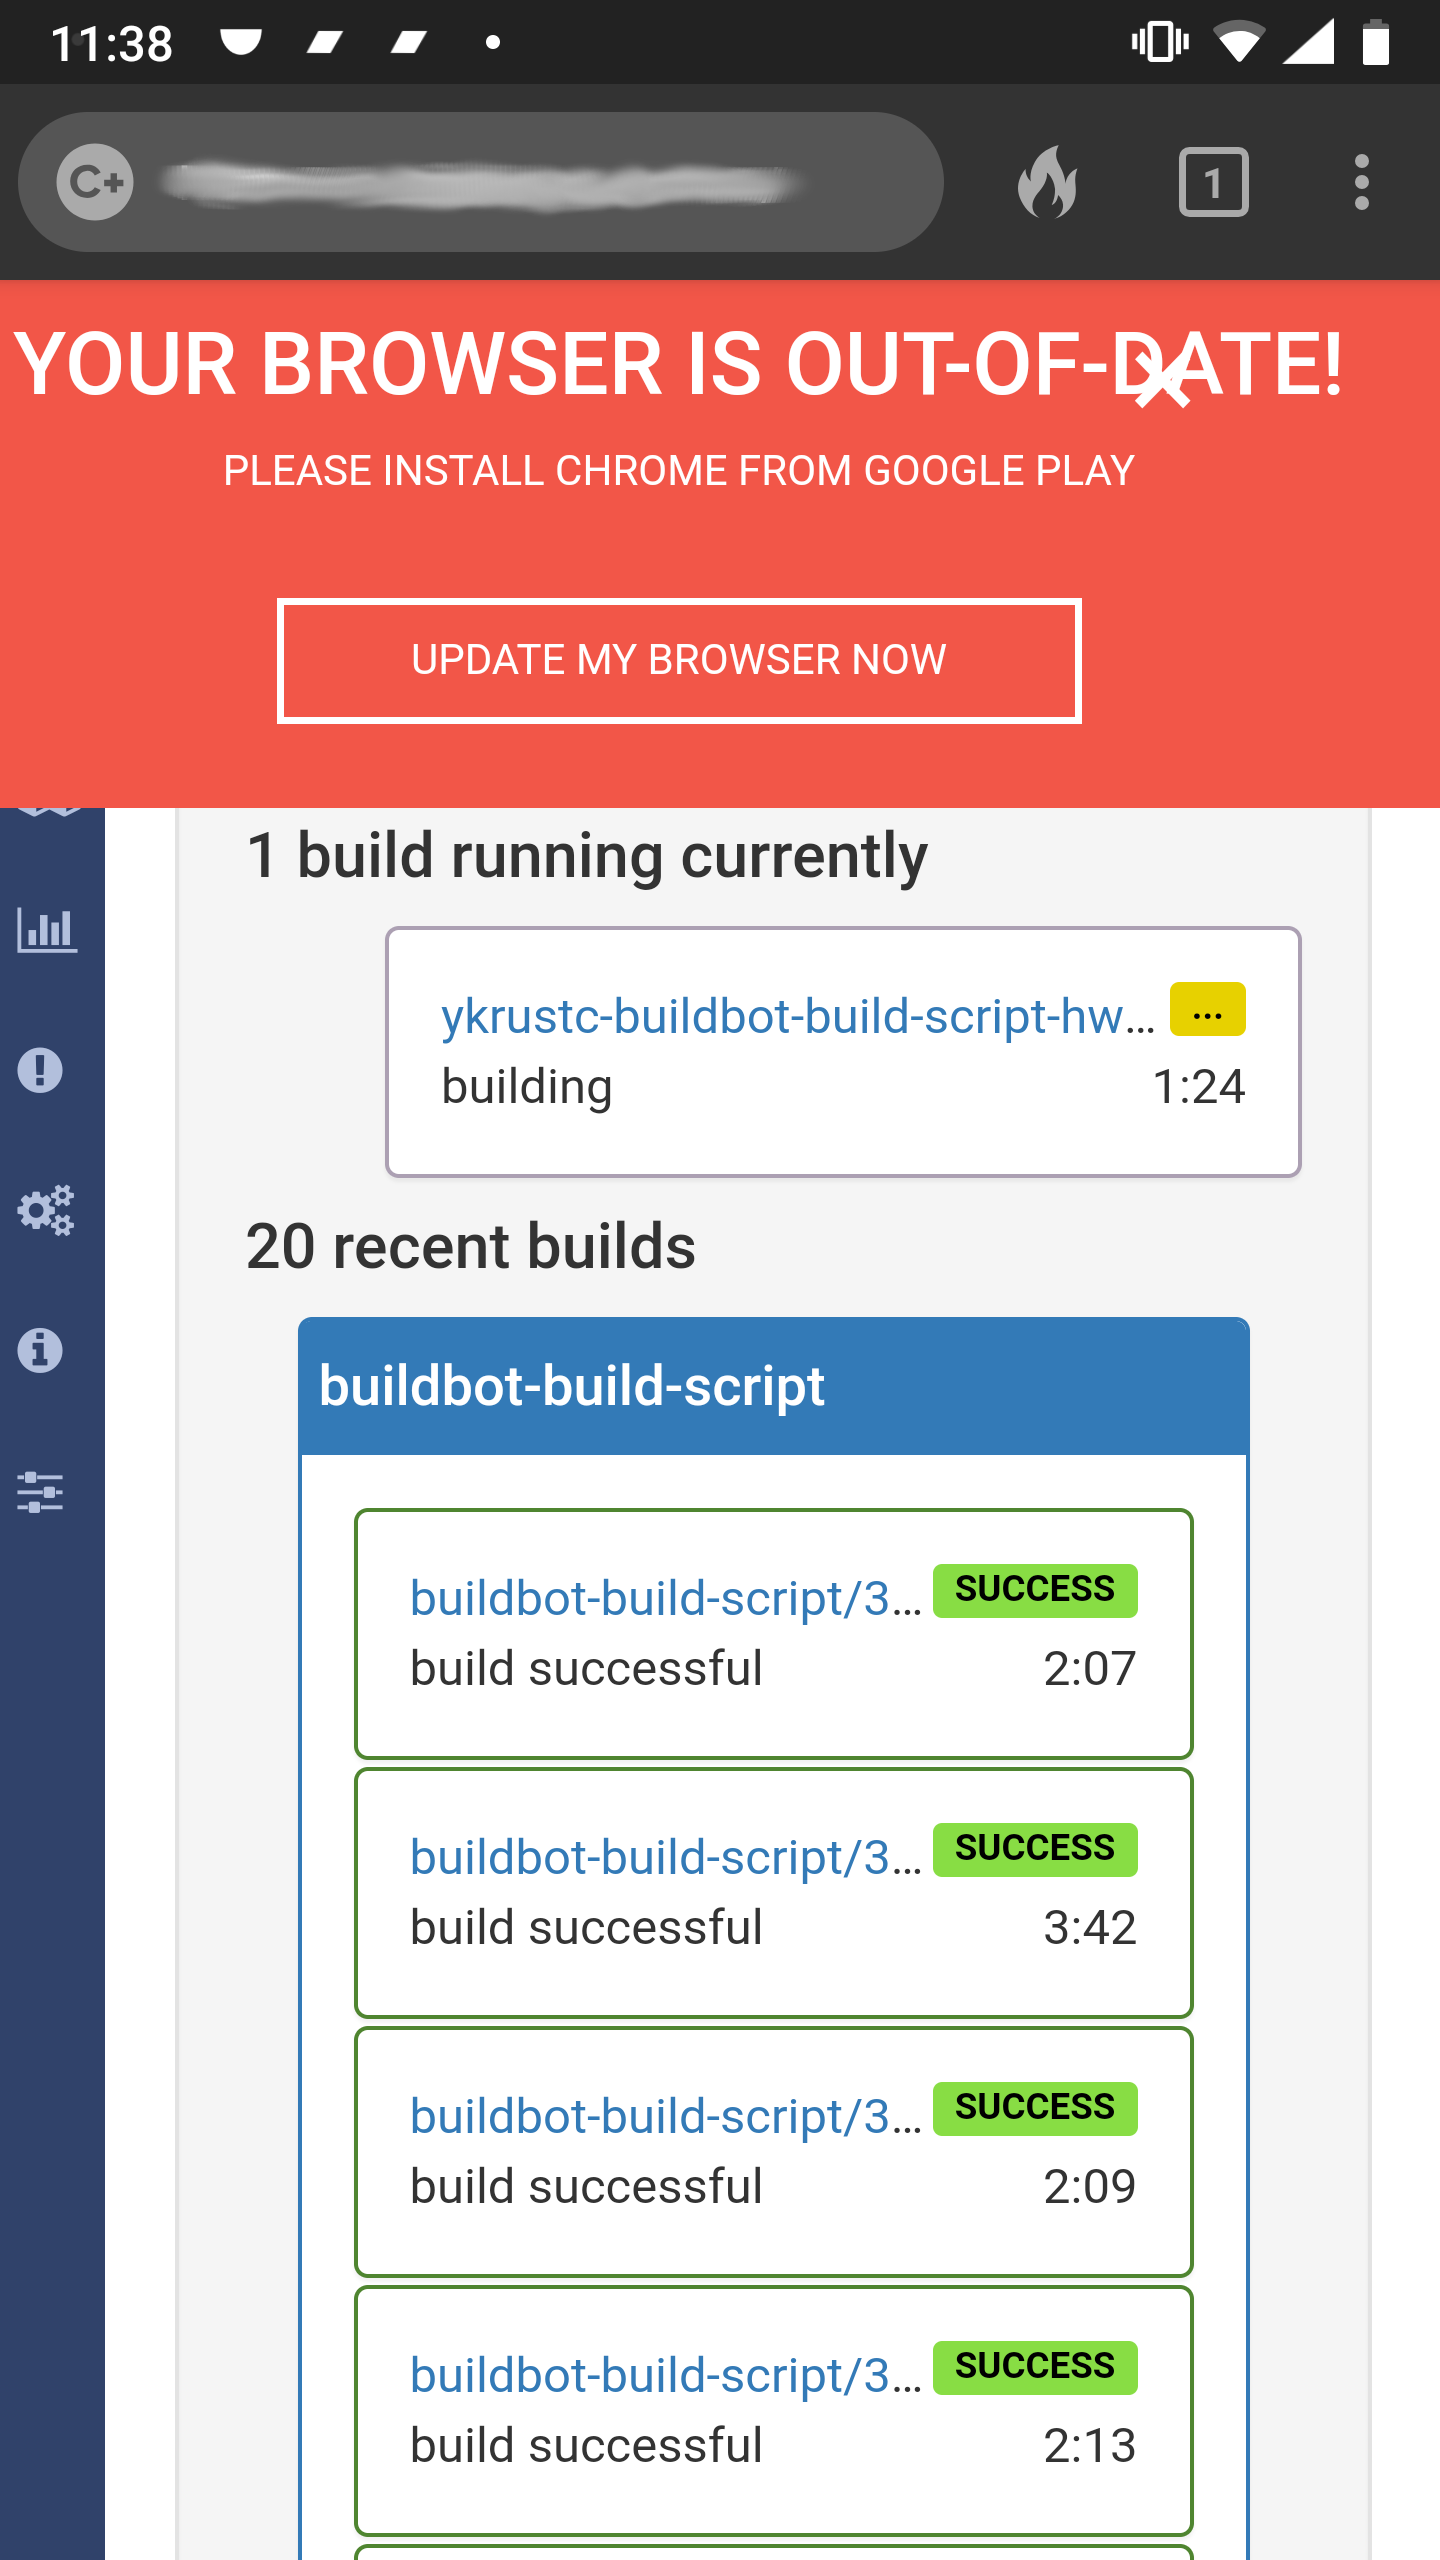The height and width of the screenshot is (2560, 1440).
Task: Tap the site badge in the address bar
Action: (96, 182)
